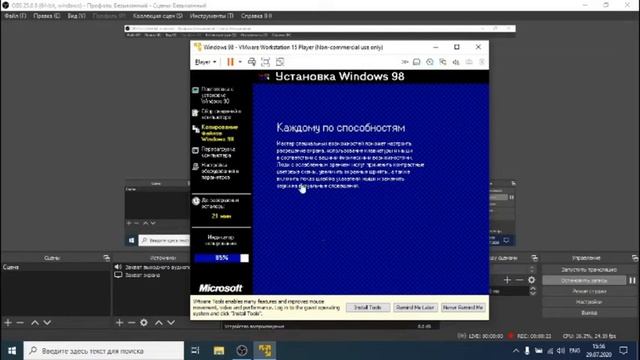
Task: Select the Сцена entry in the Scenes list
Action: click(56, 267)
